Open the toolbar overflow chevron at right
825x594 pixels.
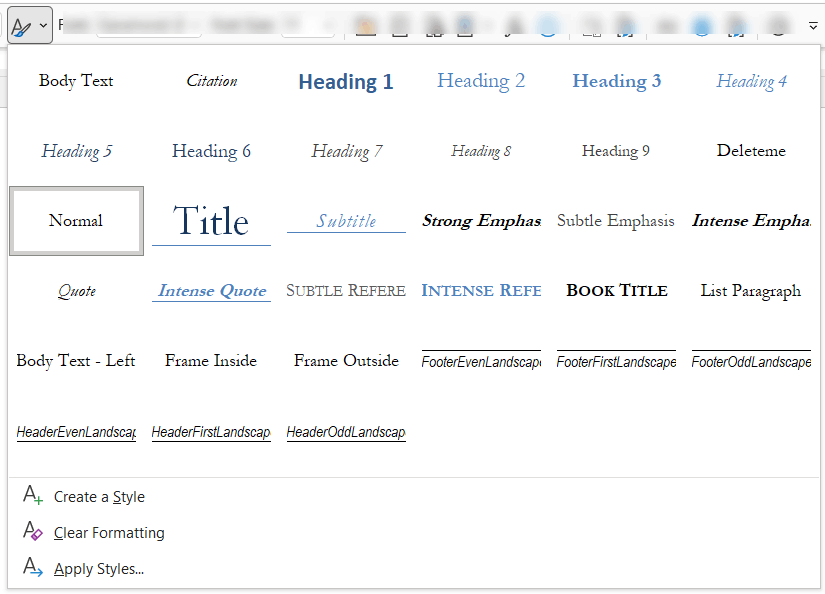(813, 25)
